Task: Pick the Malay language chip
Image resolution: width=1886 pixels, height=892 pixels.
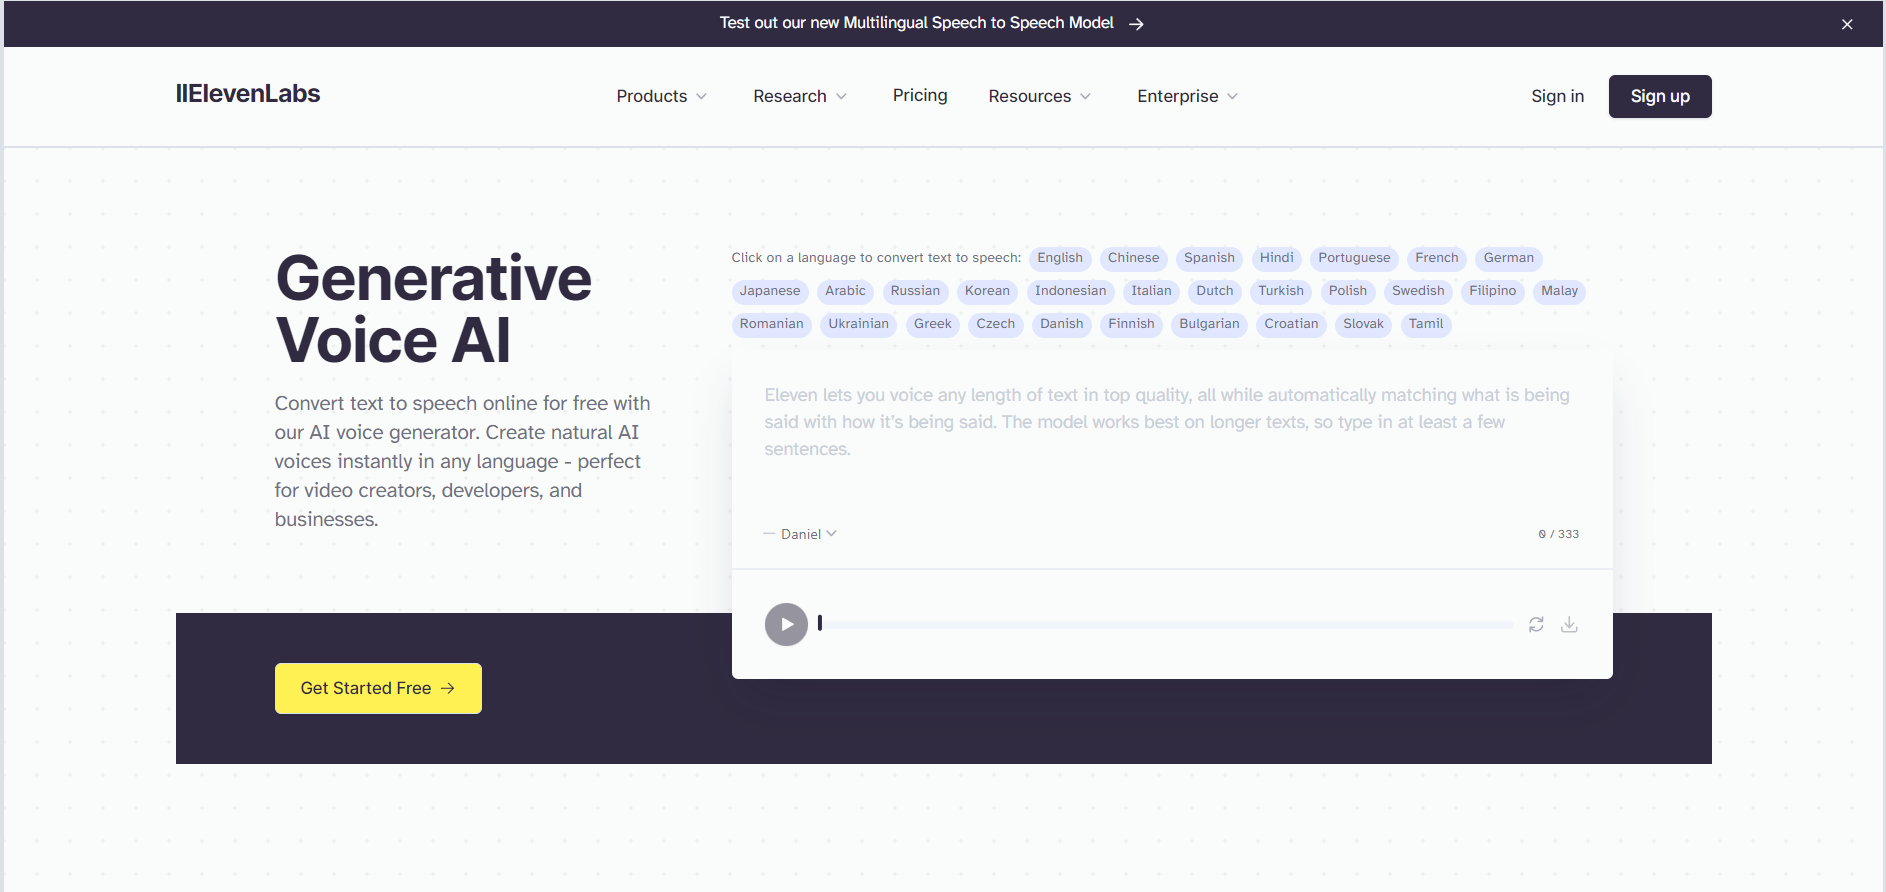Action: tap(1559, 291)
